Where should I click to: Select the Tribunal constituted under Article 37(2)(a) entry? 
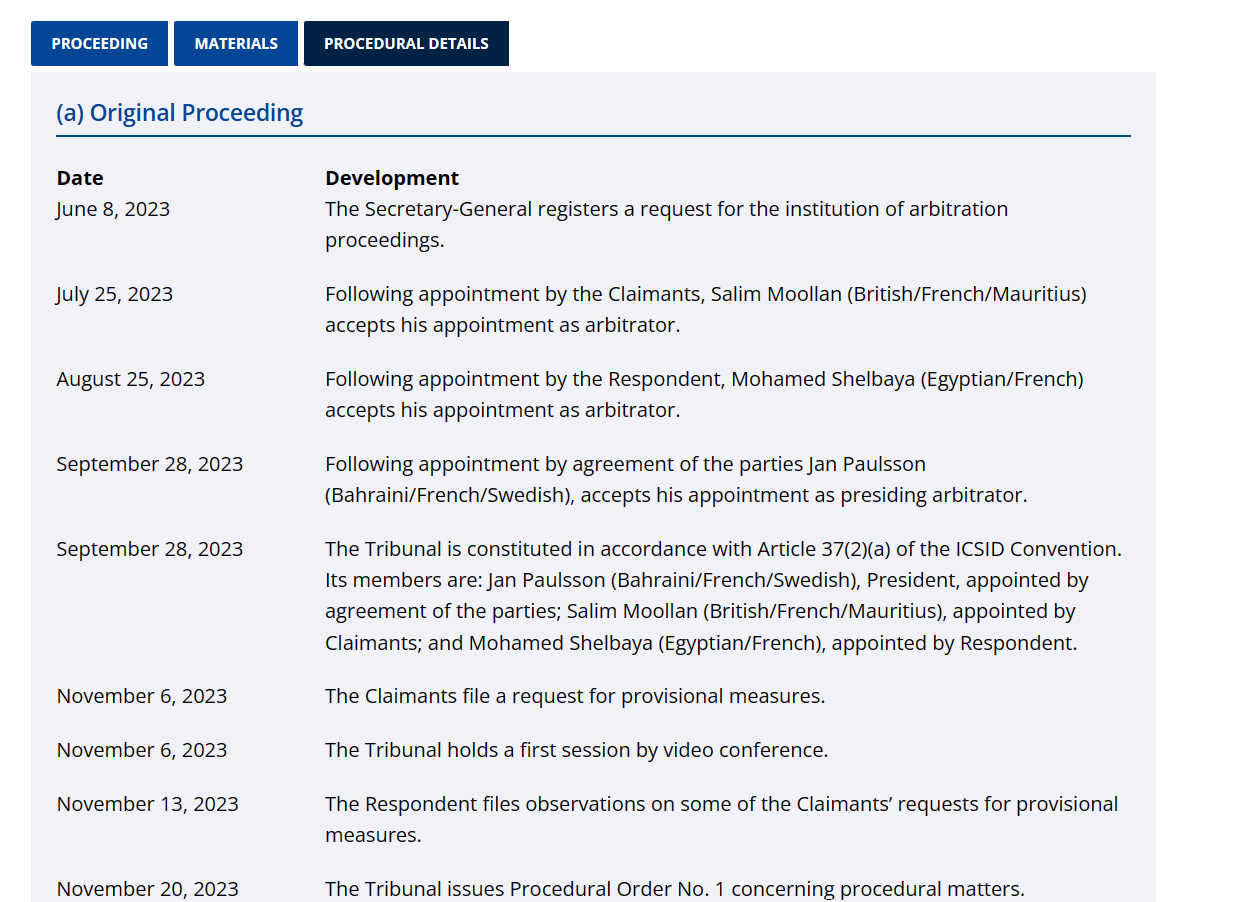pyautogui.click(x=722, y=595)
